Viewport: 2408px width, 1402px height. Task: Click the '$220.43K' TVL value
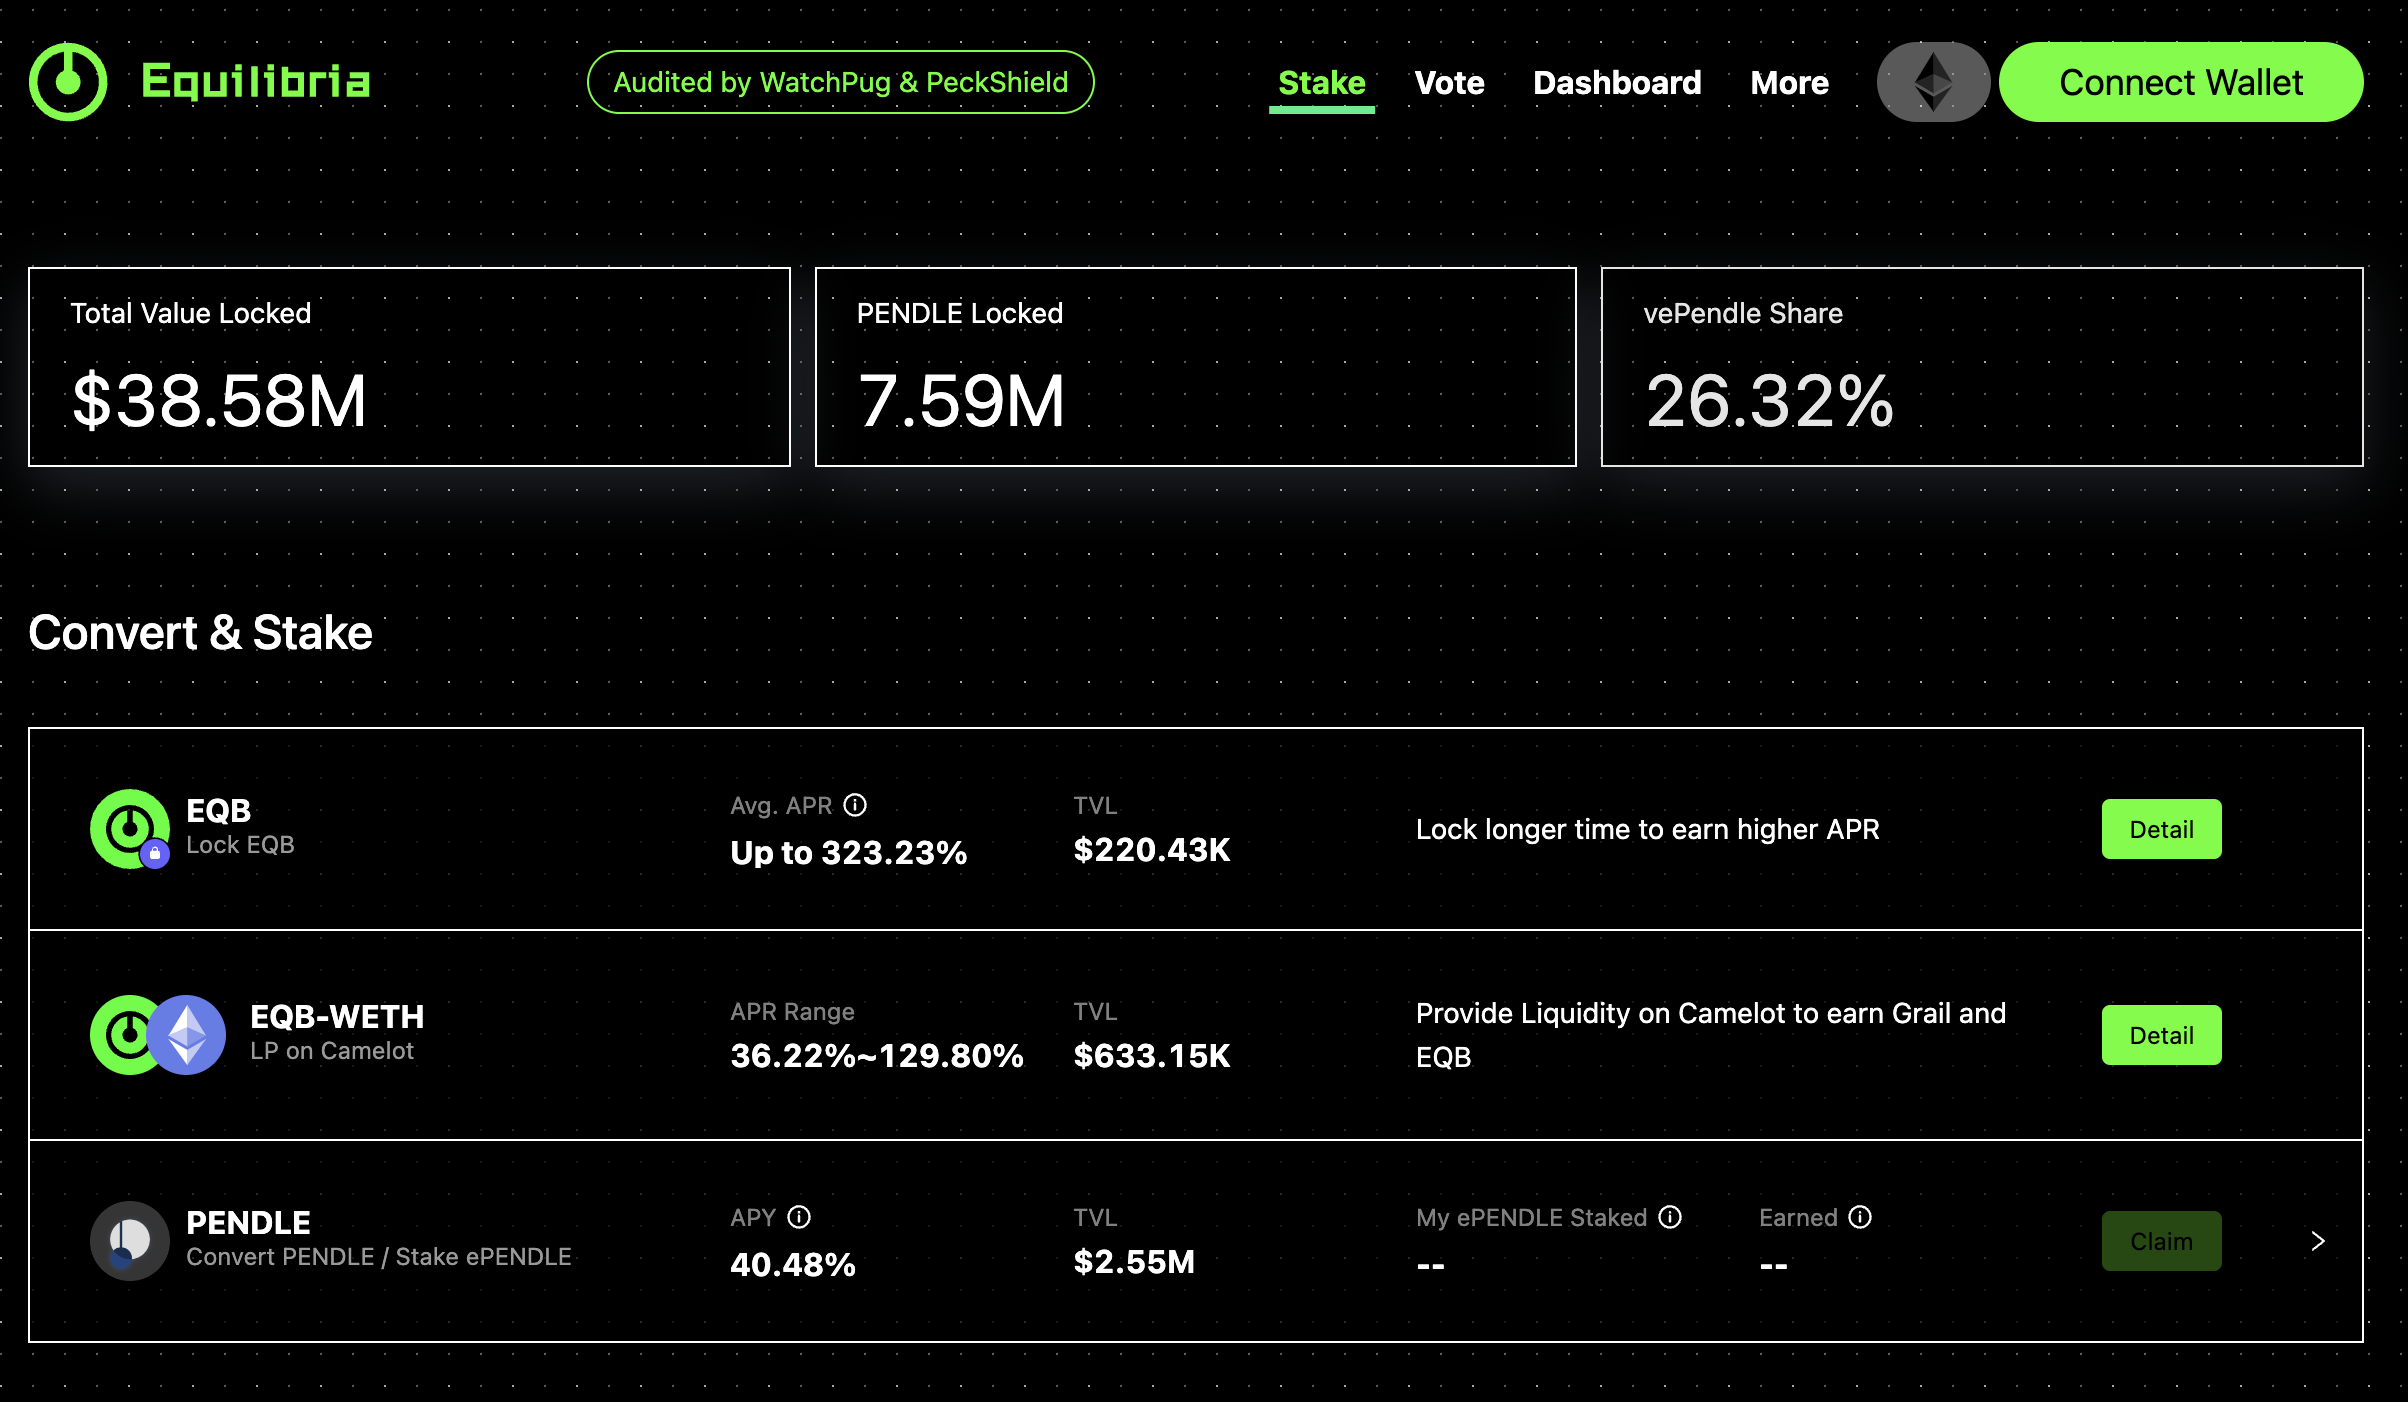[x=1152, y=850]
